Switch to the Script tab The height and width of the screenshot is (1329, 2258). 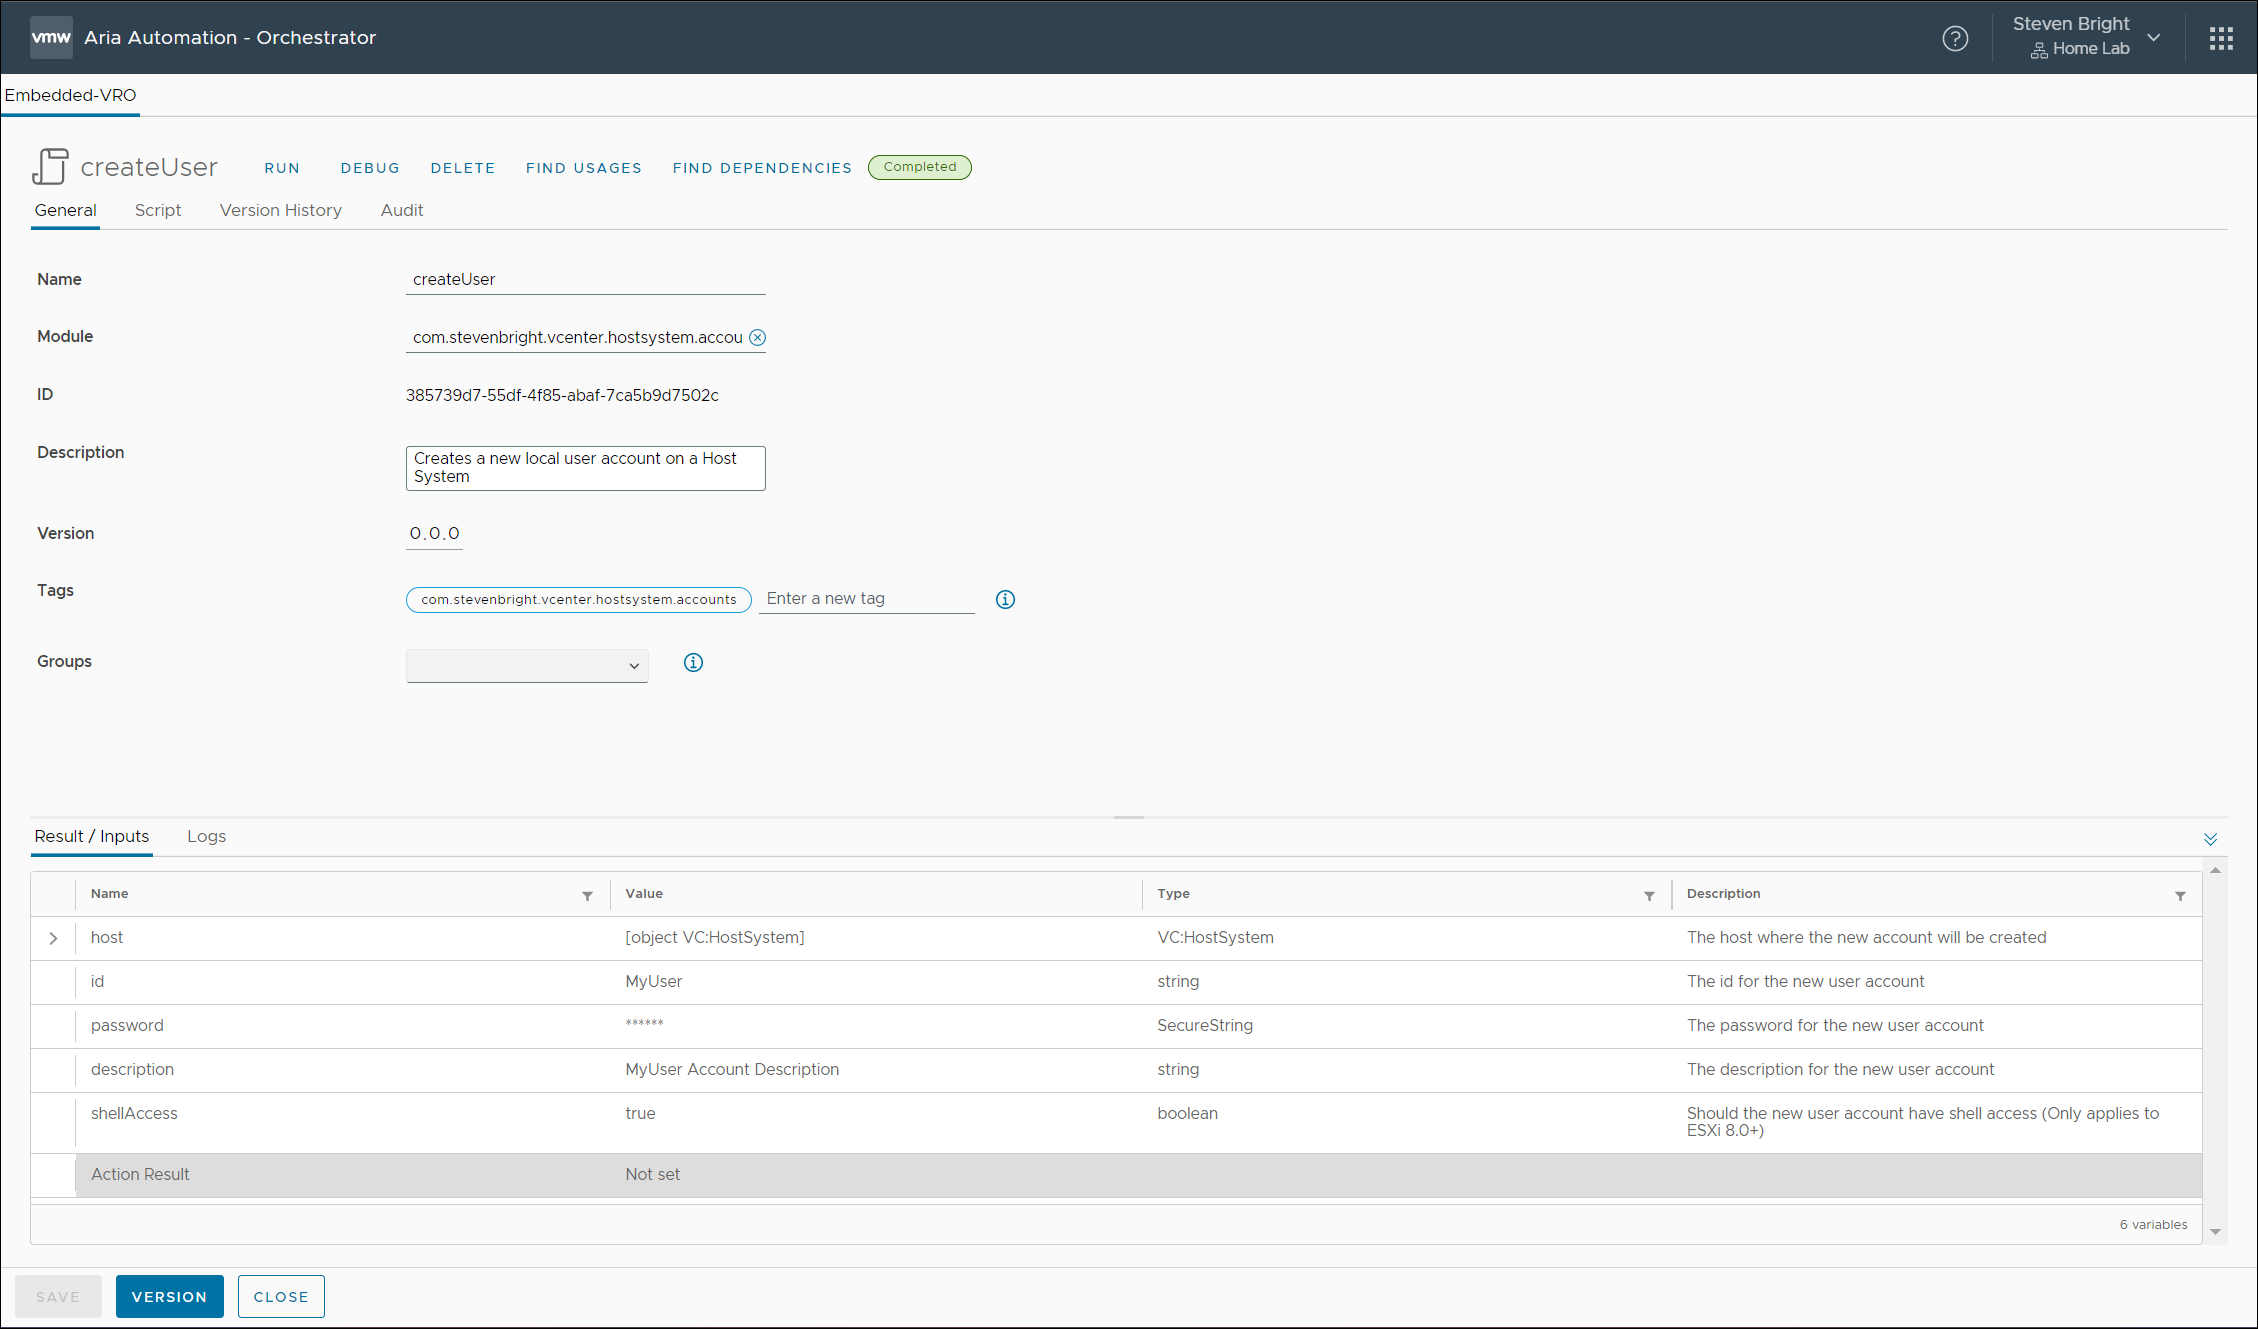tap(158, 210)
